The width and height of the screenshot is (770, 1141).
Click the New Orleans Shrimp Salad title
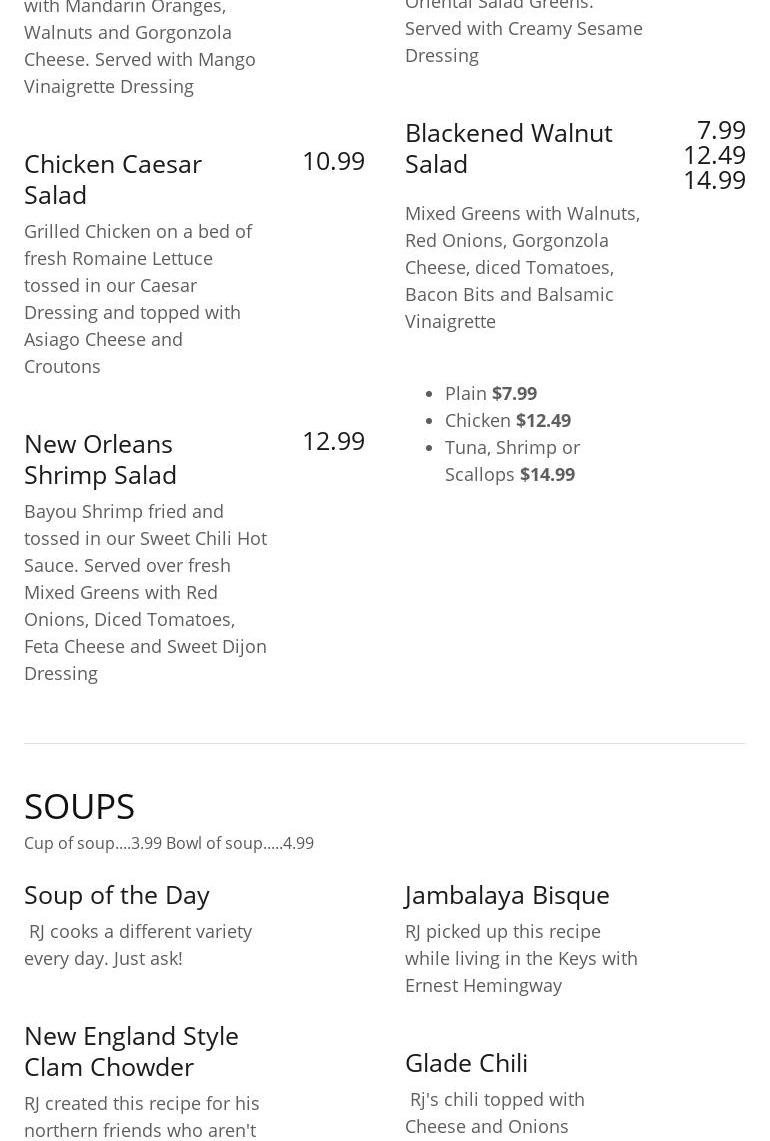point(100,459)
